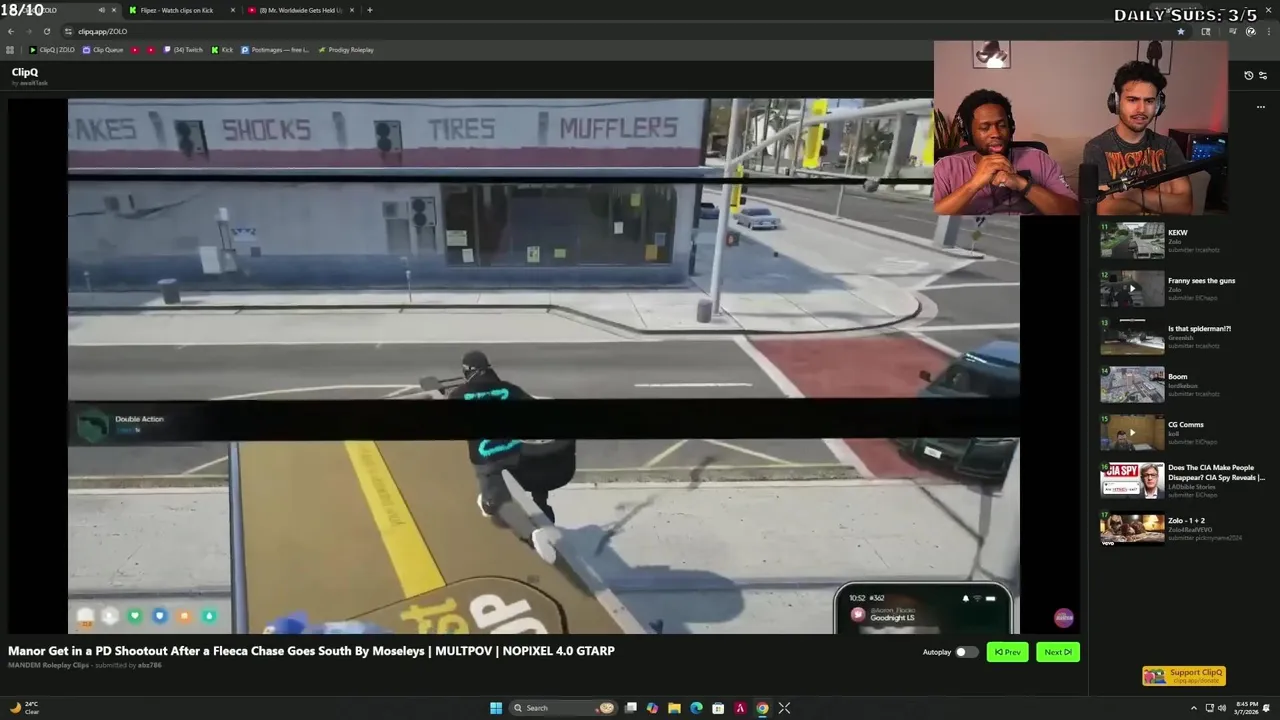Viewport: 1280px width, 720px height.
Task: Open the Clip Queue bookmark
Action: pyautogui.click(x=103, y=50)
